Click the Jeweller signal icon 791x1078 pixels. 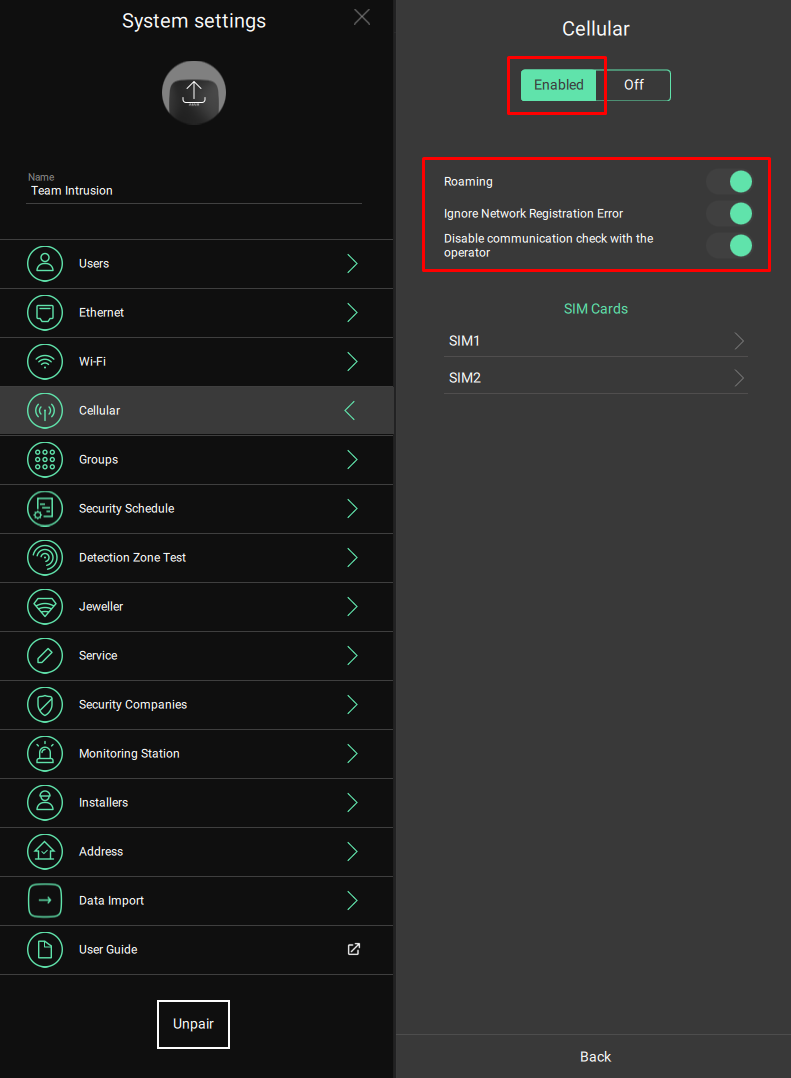click(x=45, y=606)
